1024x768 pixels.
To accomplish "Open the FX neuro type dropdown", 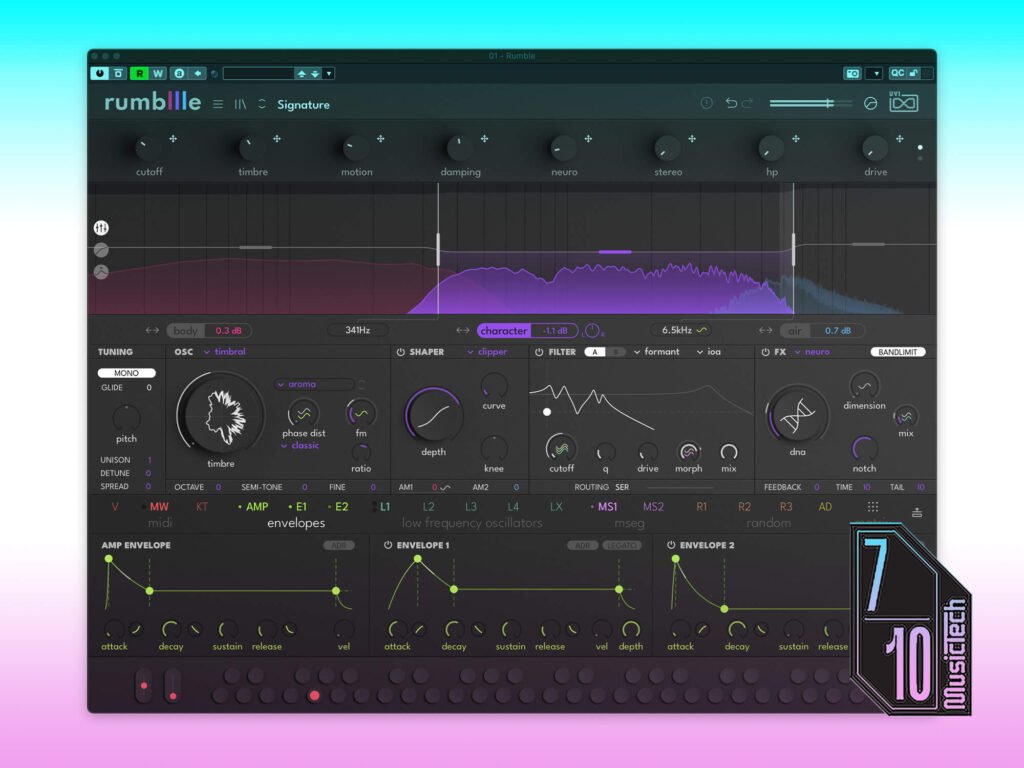I will pos(812,351).
